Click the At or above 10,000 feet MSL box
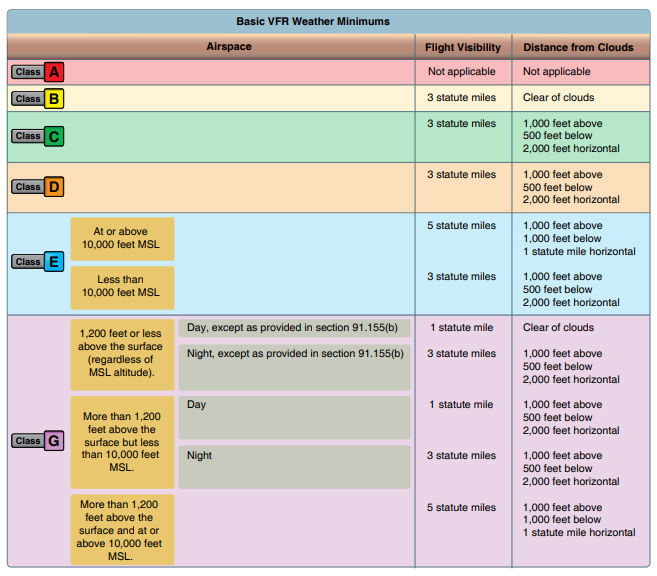 [122, 239]
